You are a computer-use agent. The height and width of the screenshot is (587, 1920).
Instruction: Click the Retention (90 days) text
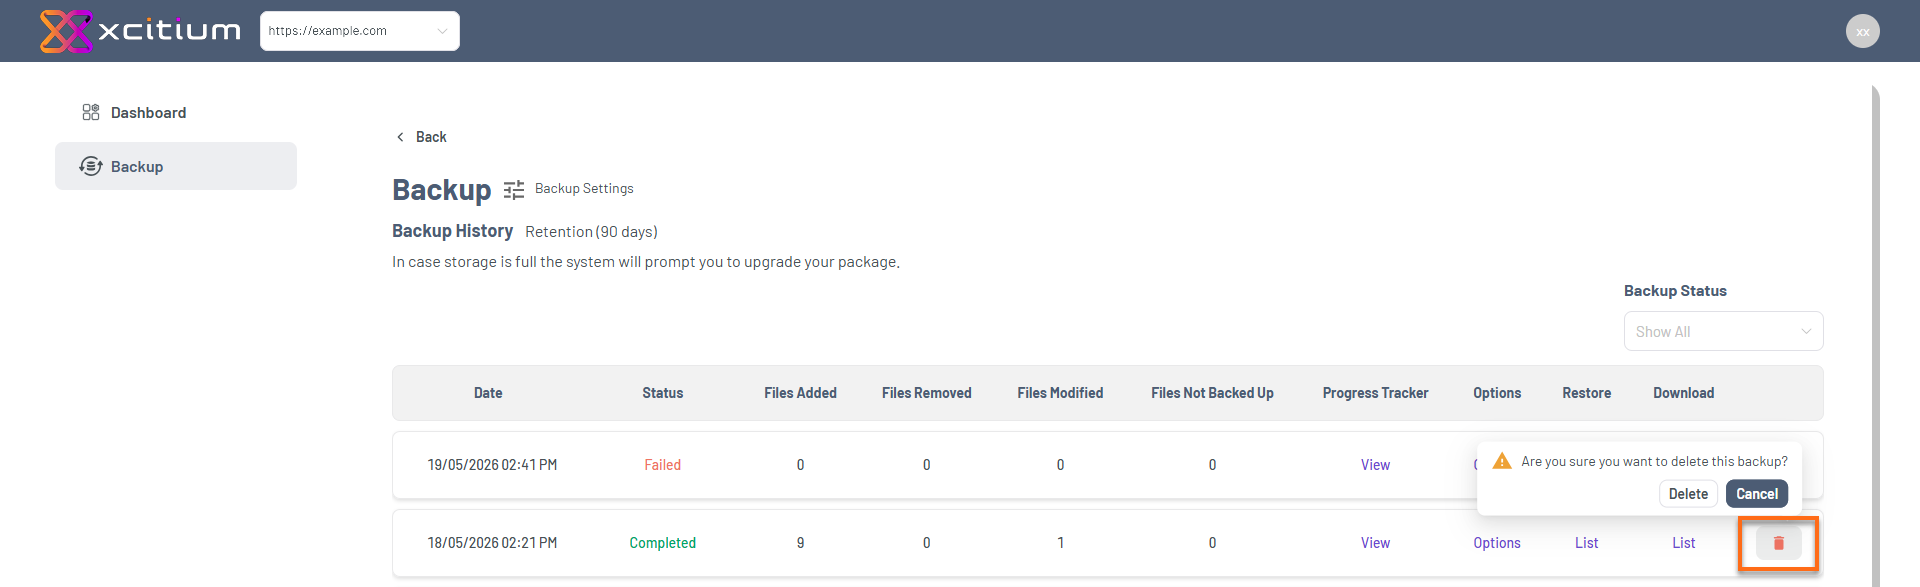591,231
